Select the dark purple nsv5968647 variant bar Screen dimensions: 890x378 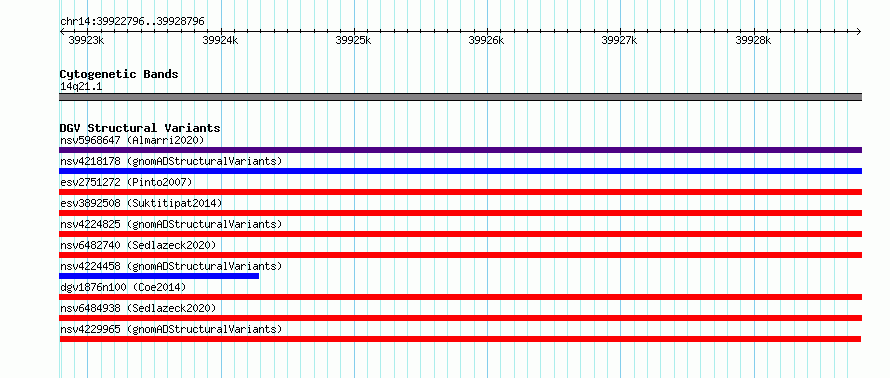tap(460, 150)
